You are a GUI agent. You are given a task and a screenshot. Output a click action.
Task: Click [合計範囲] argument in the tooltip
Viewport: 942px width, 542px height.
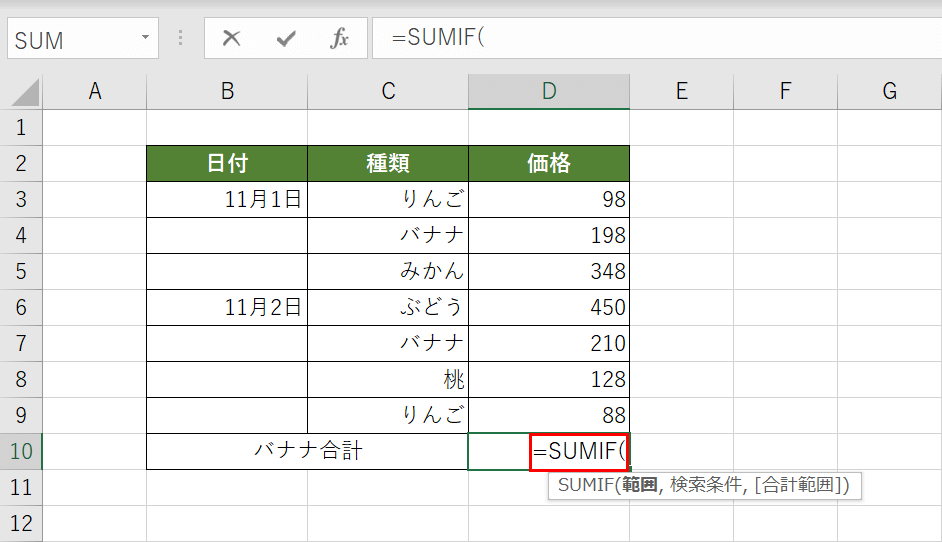coord(798,485)
